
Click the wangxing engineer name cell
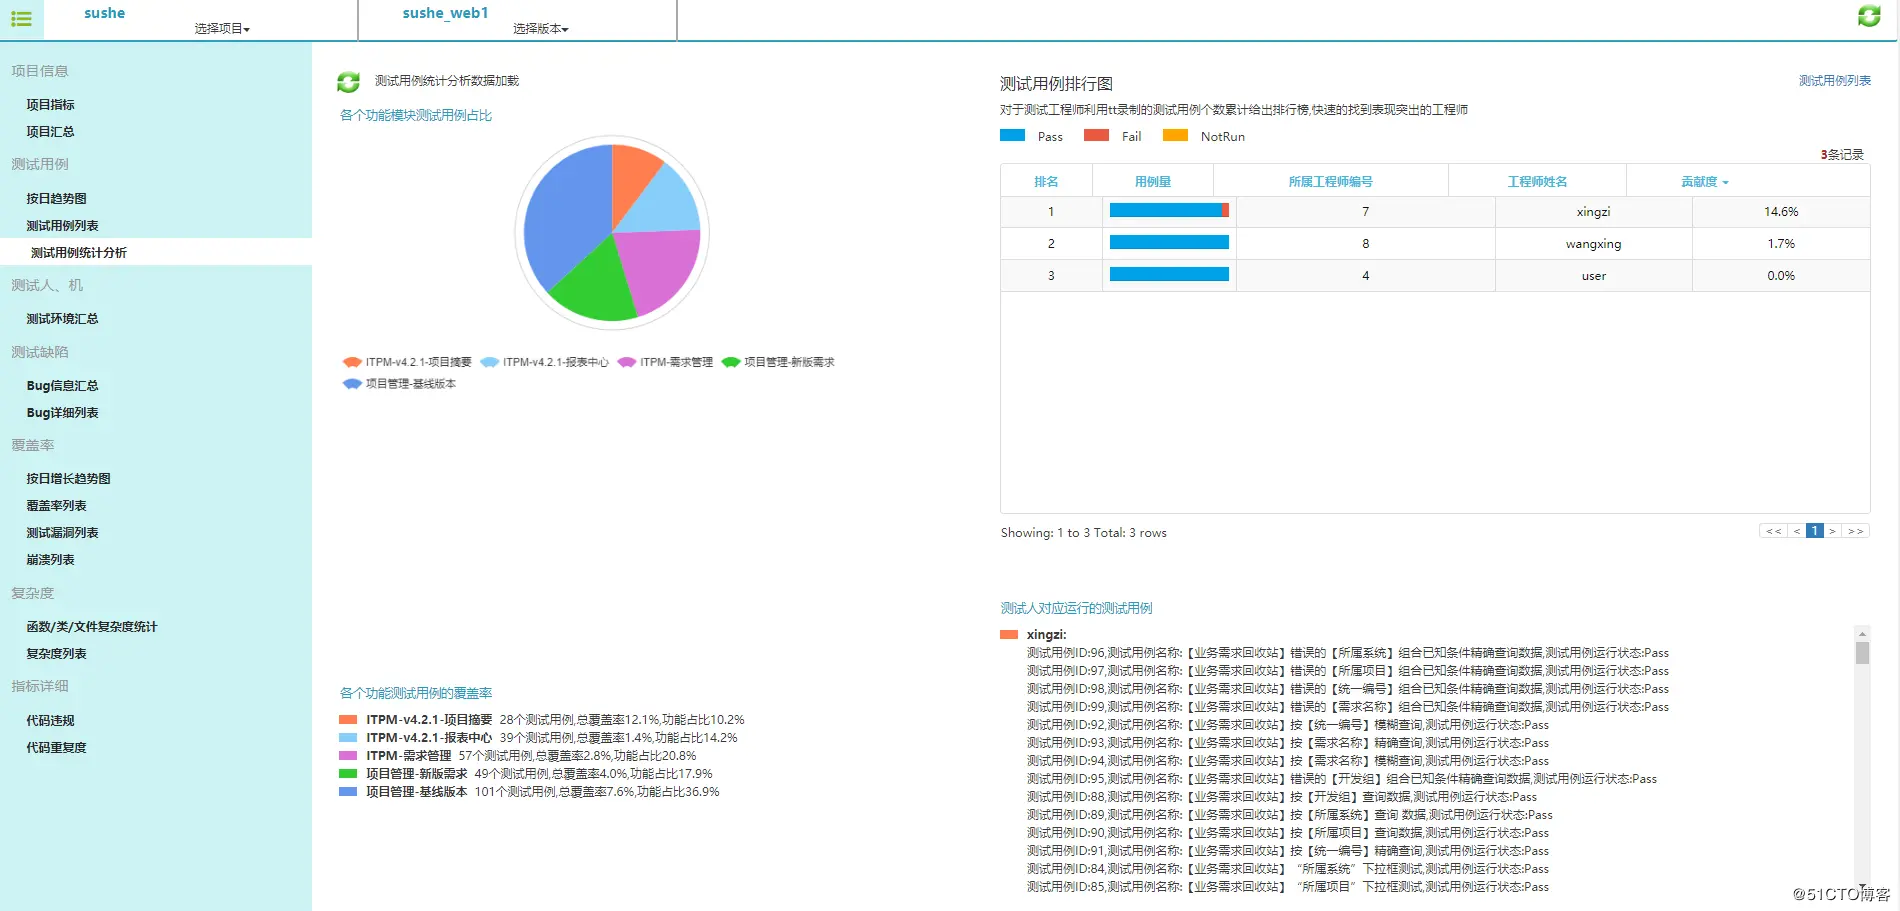[1593, 244]
